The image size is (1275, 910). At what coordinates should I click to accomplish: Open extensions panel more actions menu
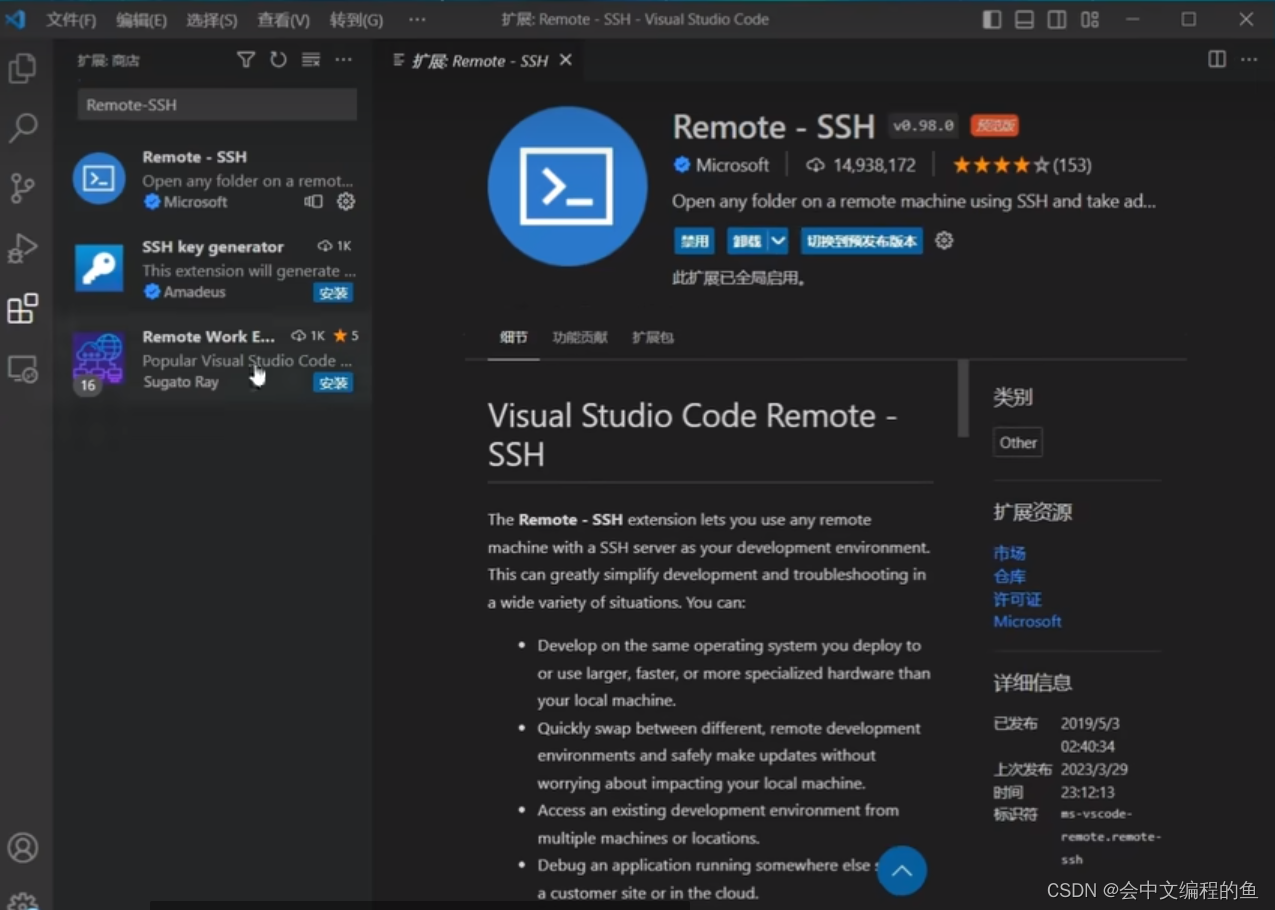pos(343,60)
